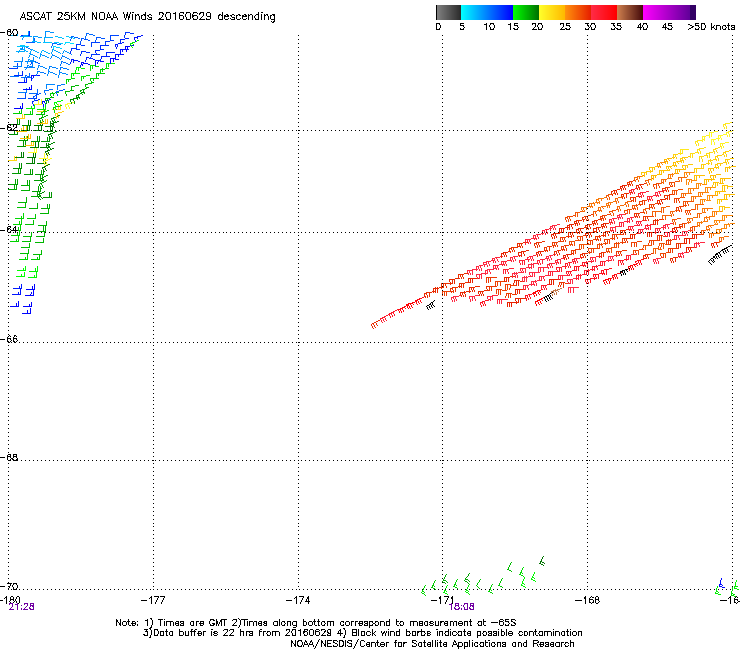Click the '45' label under the color scale
Image resolution: width=740 pixels, height=650 pixels.
667,27
